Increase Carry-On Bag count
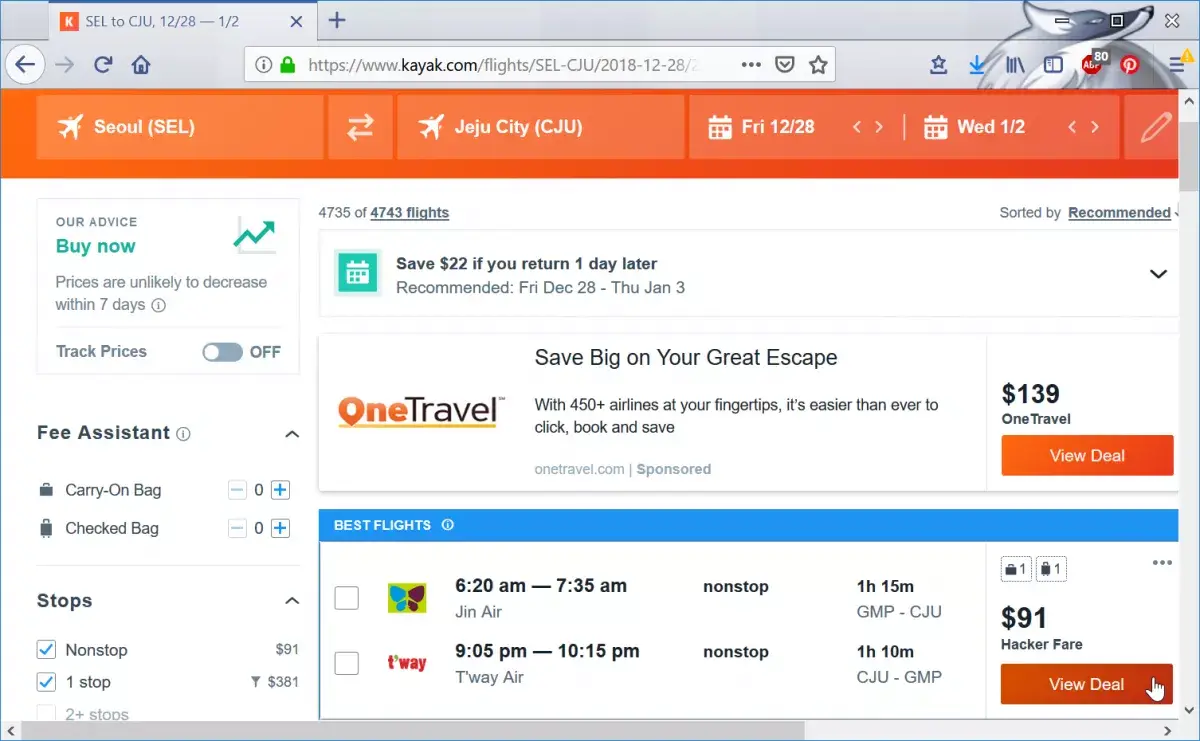The image size is (1200, 741). pos(280,490)
